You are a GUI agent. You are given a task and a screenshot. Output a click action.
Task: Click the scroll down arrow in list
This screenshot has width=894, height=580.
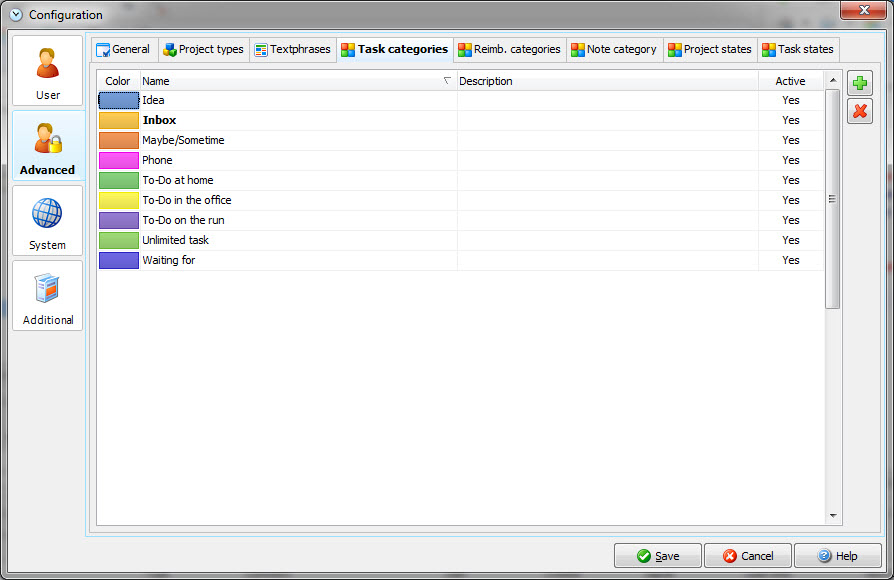click(x=833, y=516)
